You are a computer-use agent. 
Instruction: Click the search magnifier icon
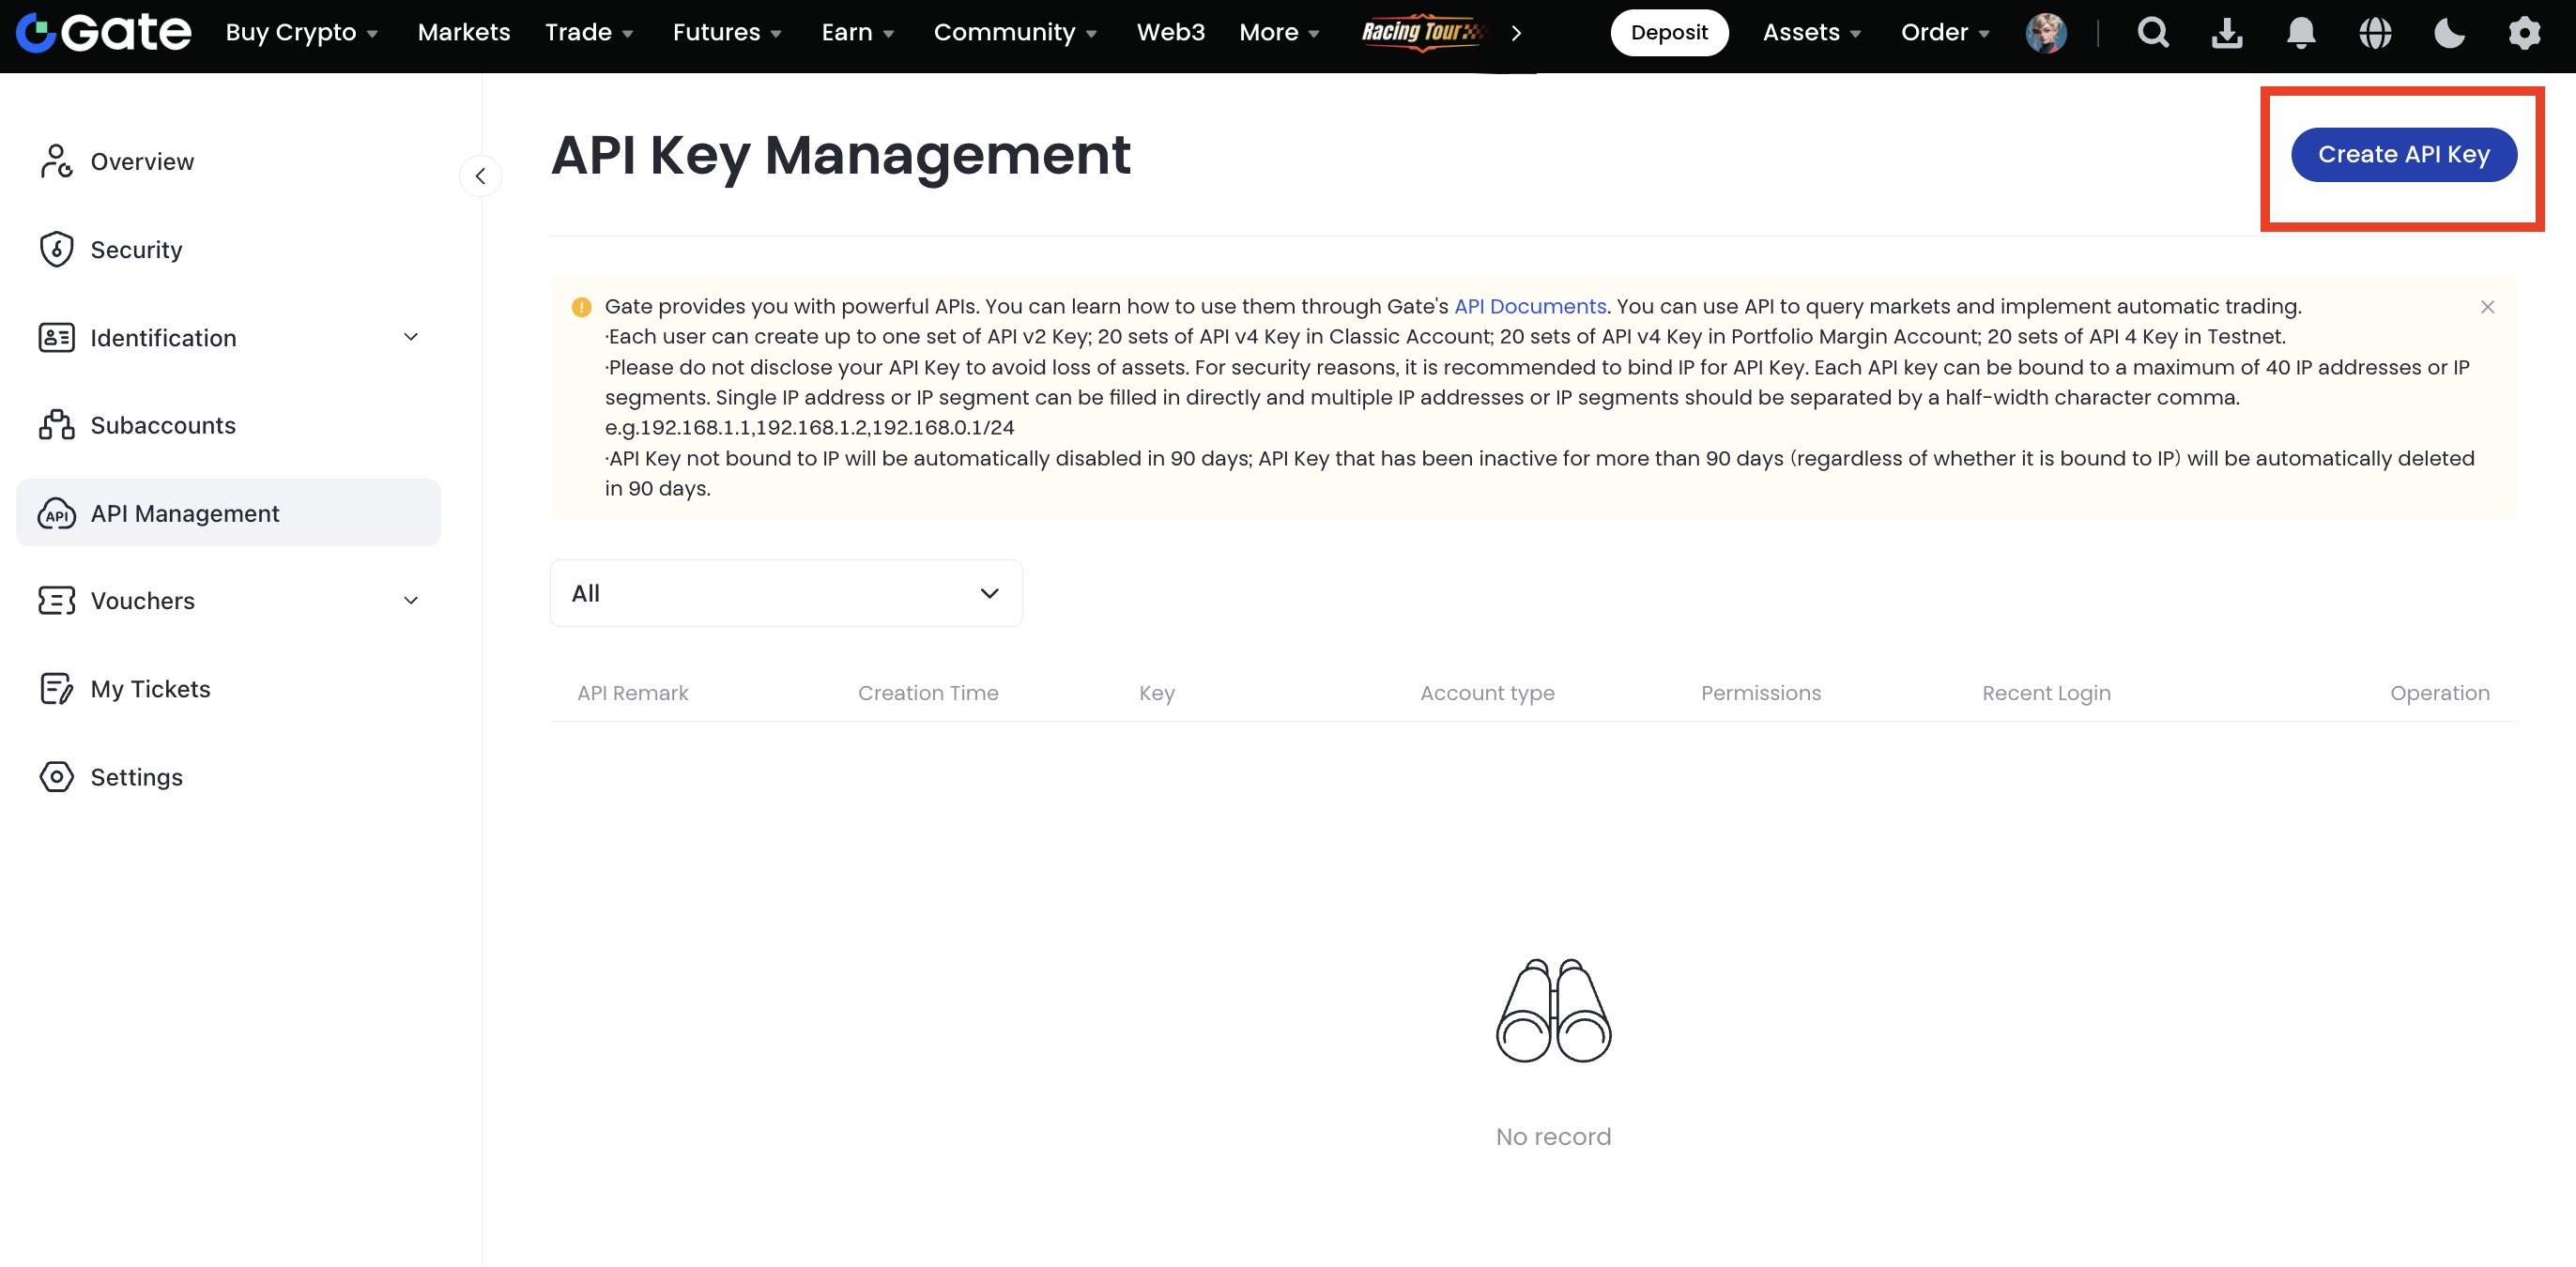point(2153,33)
